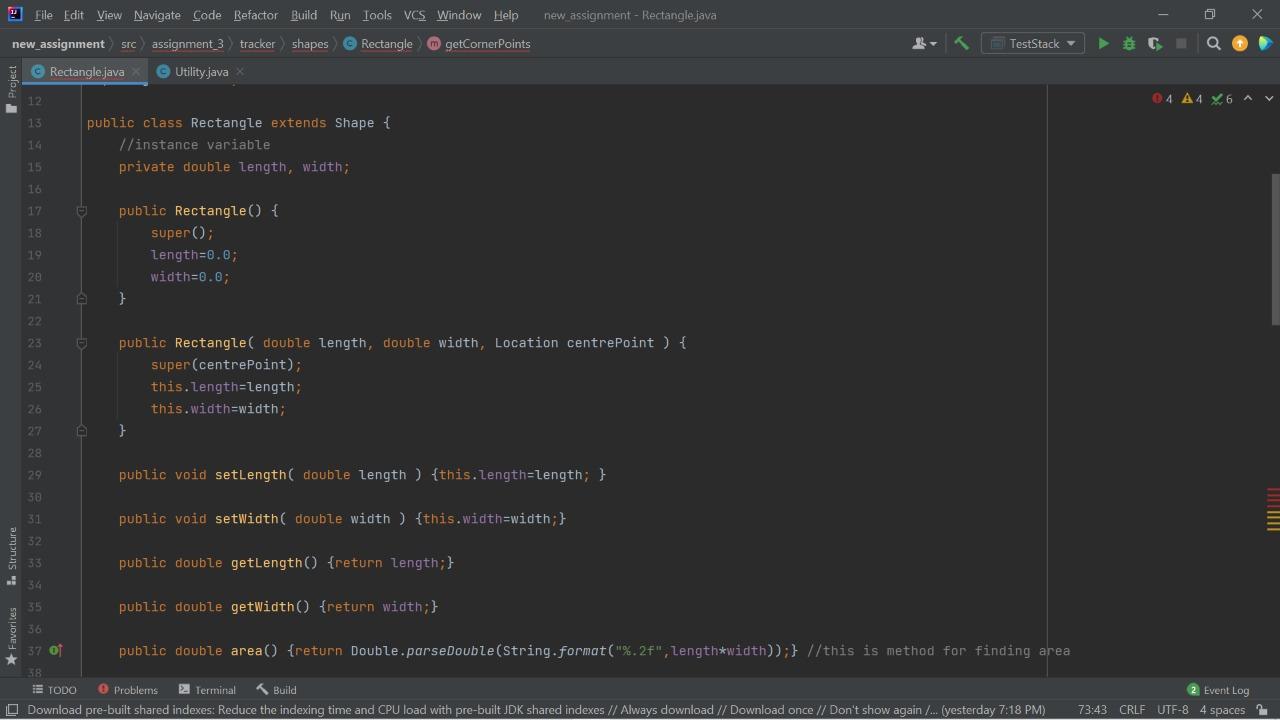Open the Project tool window sidebar
Image resolution: width=1280 pixels, height=720 pixels.
click(x=11, y=88)
